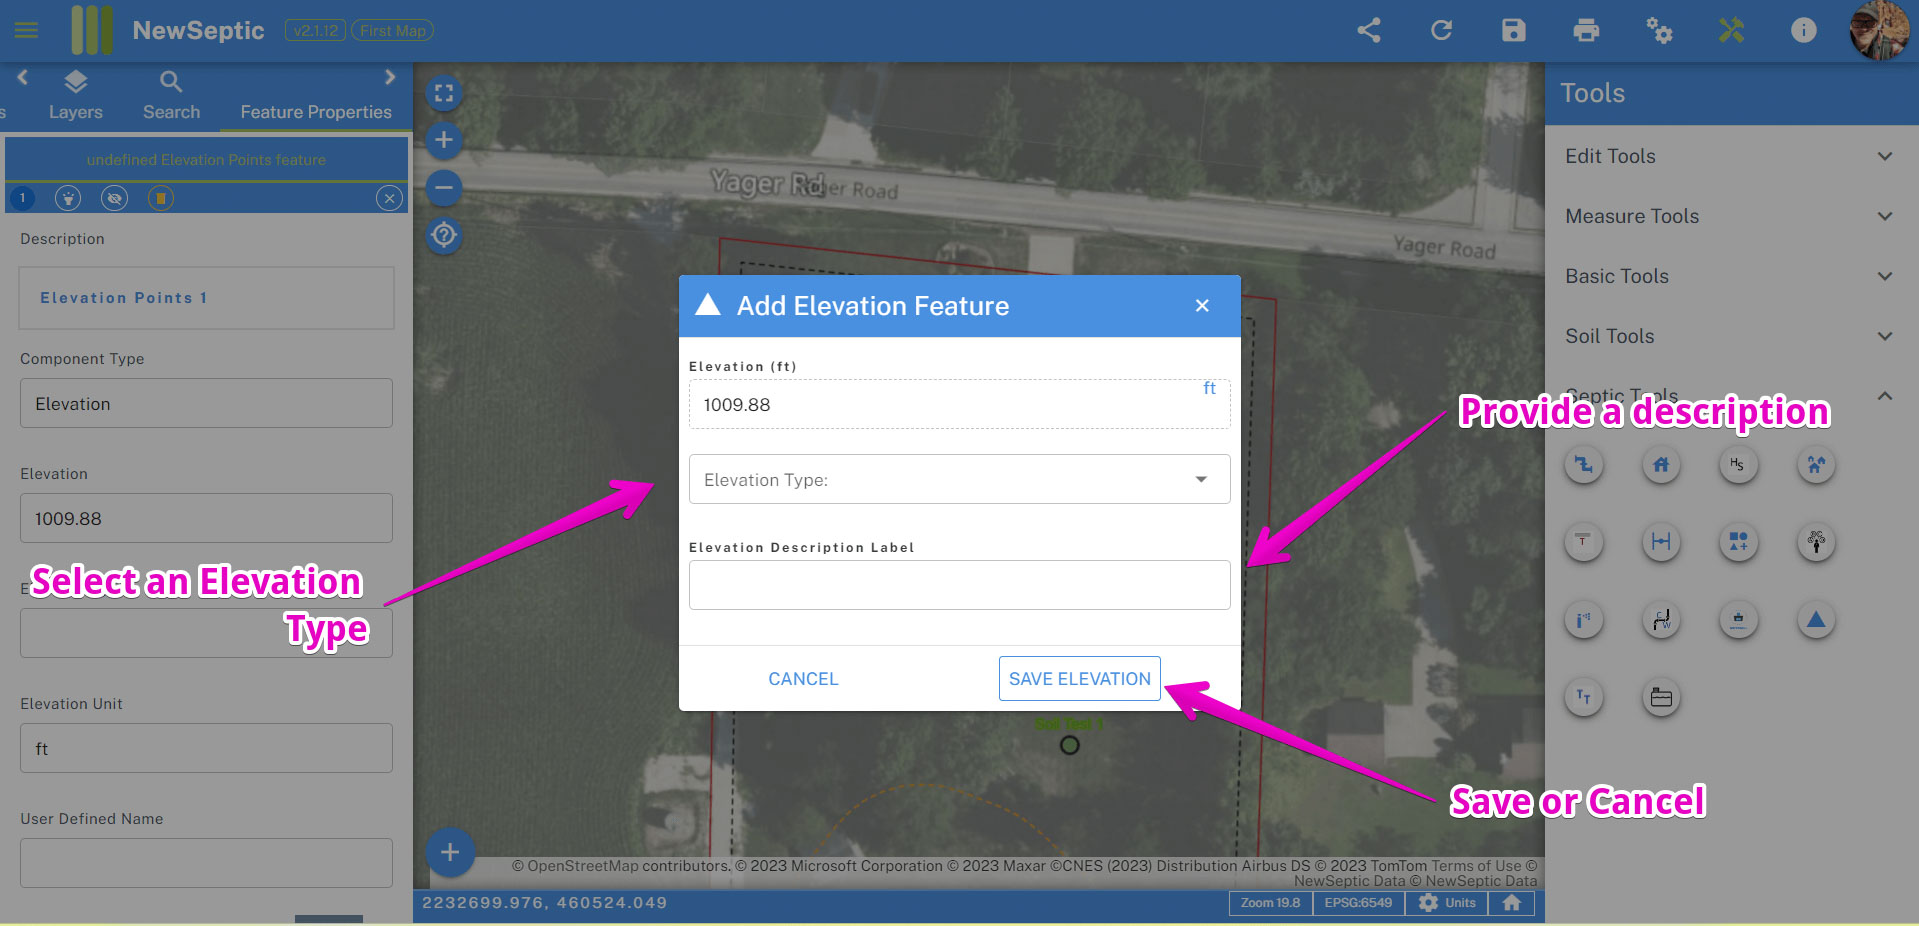Delete the feature with trash icon
1919x926 pixels.
coord(161,198)
